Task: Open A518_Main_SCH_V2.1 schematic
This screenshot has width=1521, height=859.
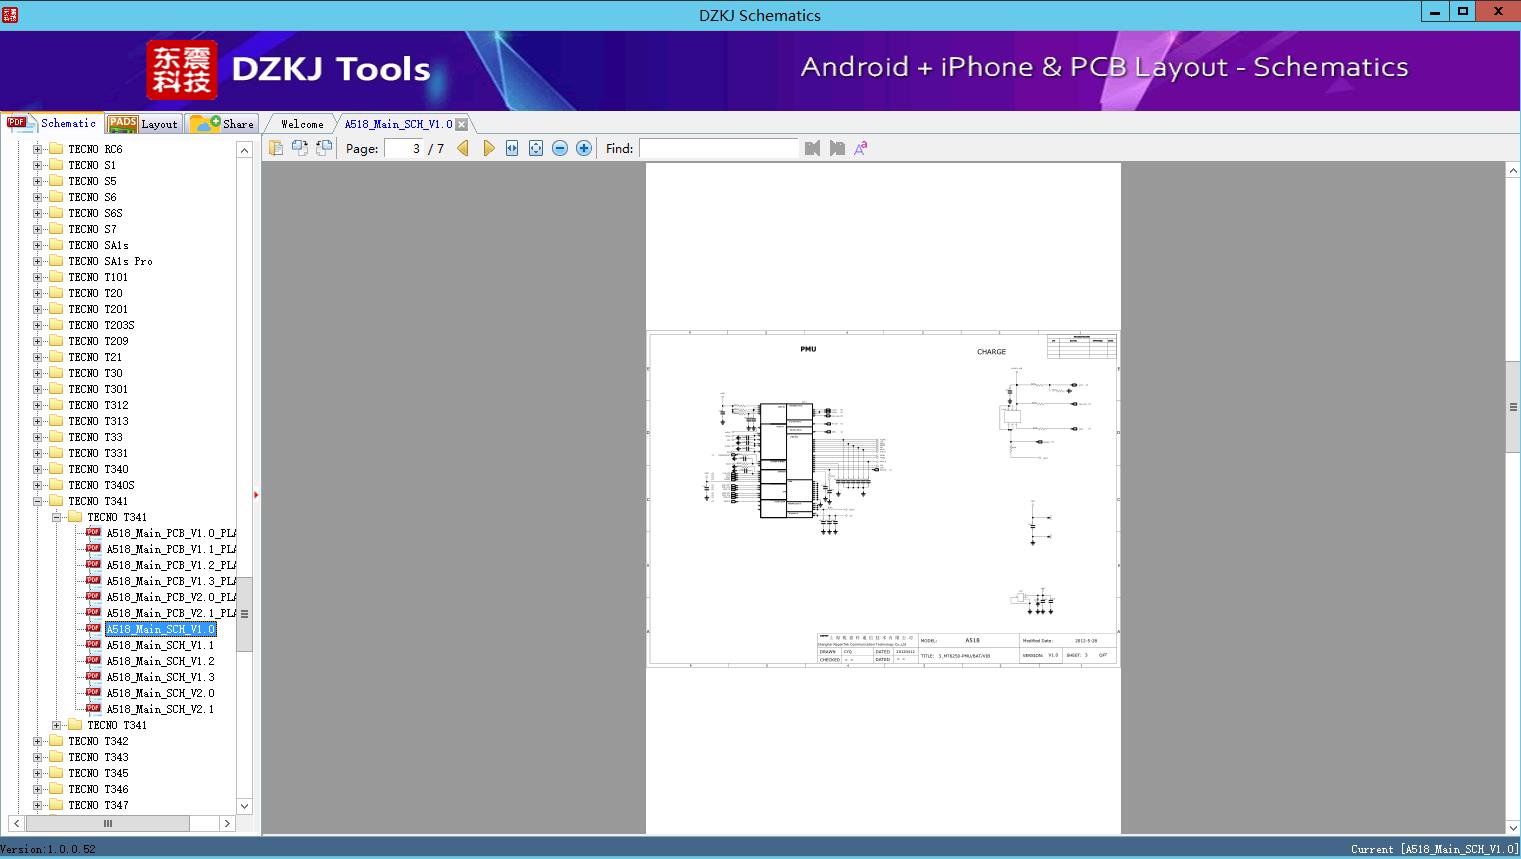Action: click(x=161, y=709)
